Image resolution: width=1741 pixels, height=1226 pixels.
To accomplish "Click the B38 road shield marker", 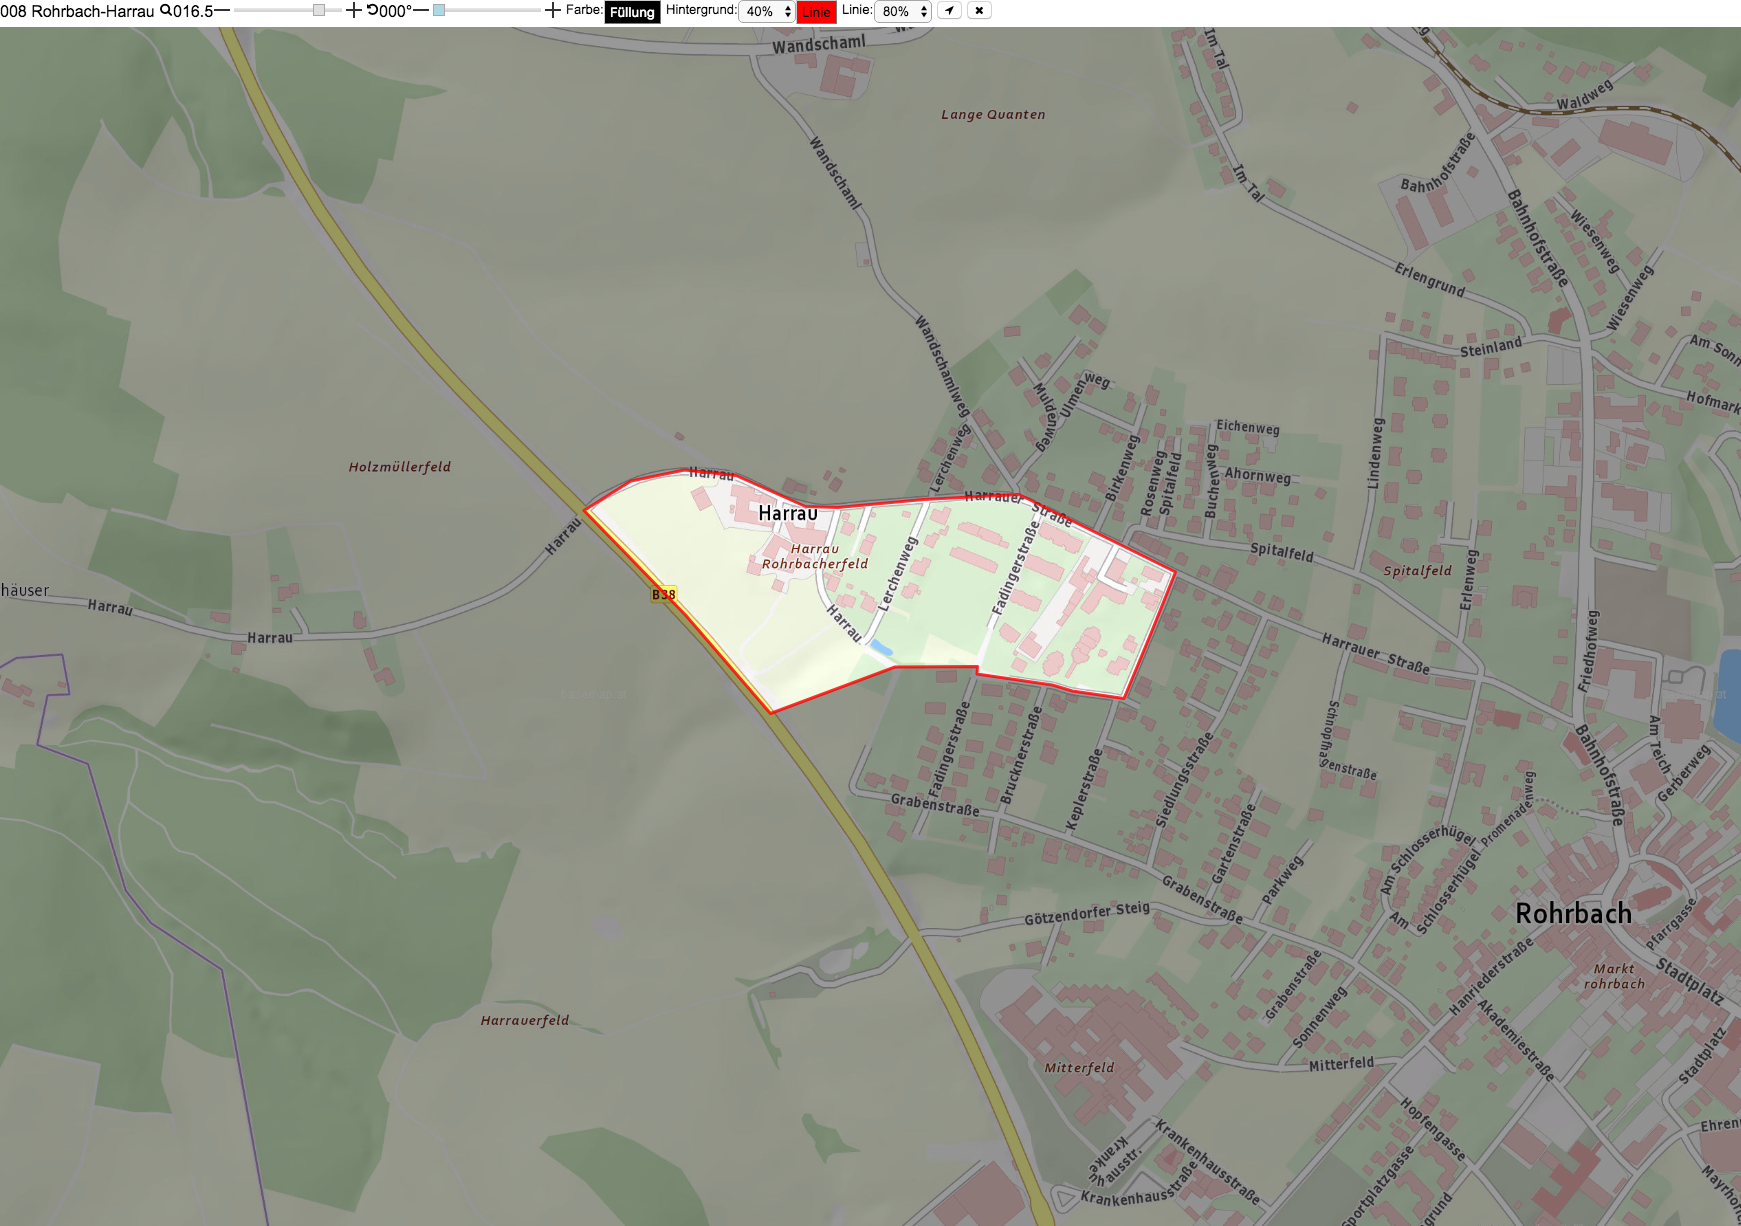I will click(x=664, y=594).
